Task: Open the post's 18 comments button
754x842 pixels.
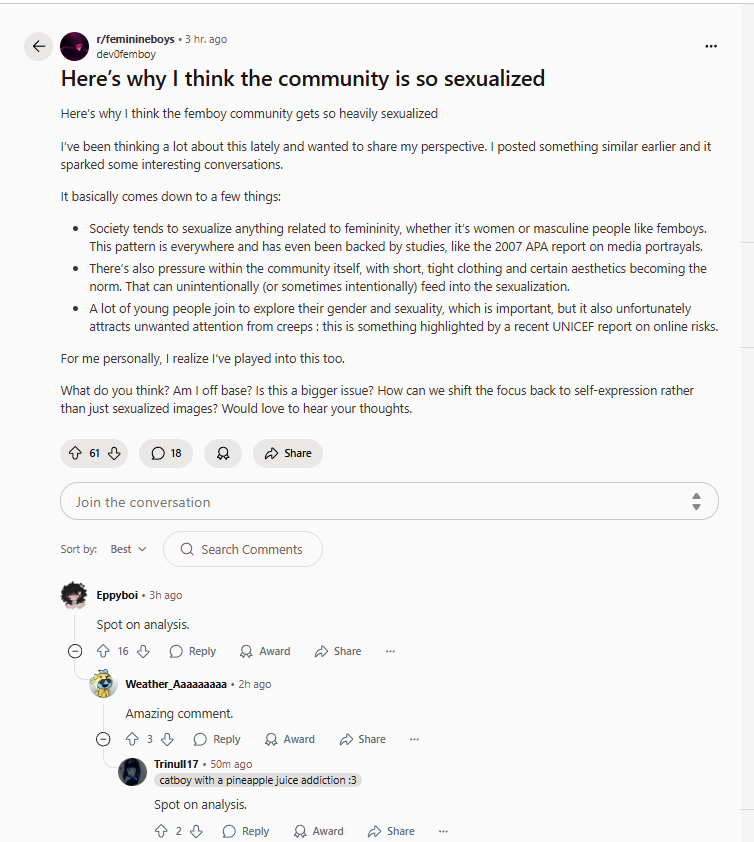Action: (166, 453)
